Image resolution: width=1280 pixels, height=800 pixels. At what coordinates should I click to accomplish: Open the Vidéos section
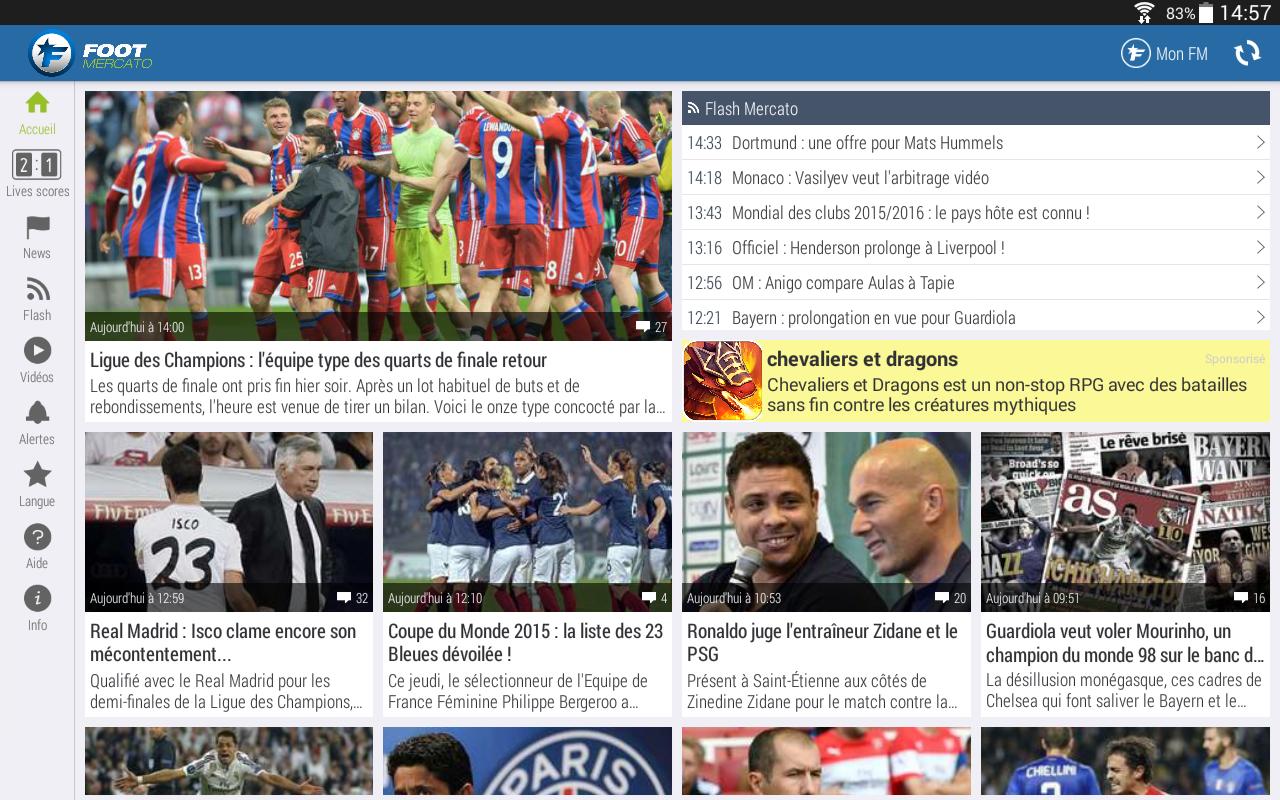[x=37, y=352]
